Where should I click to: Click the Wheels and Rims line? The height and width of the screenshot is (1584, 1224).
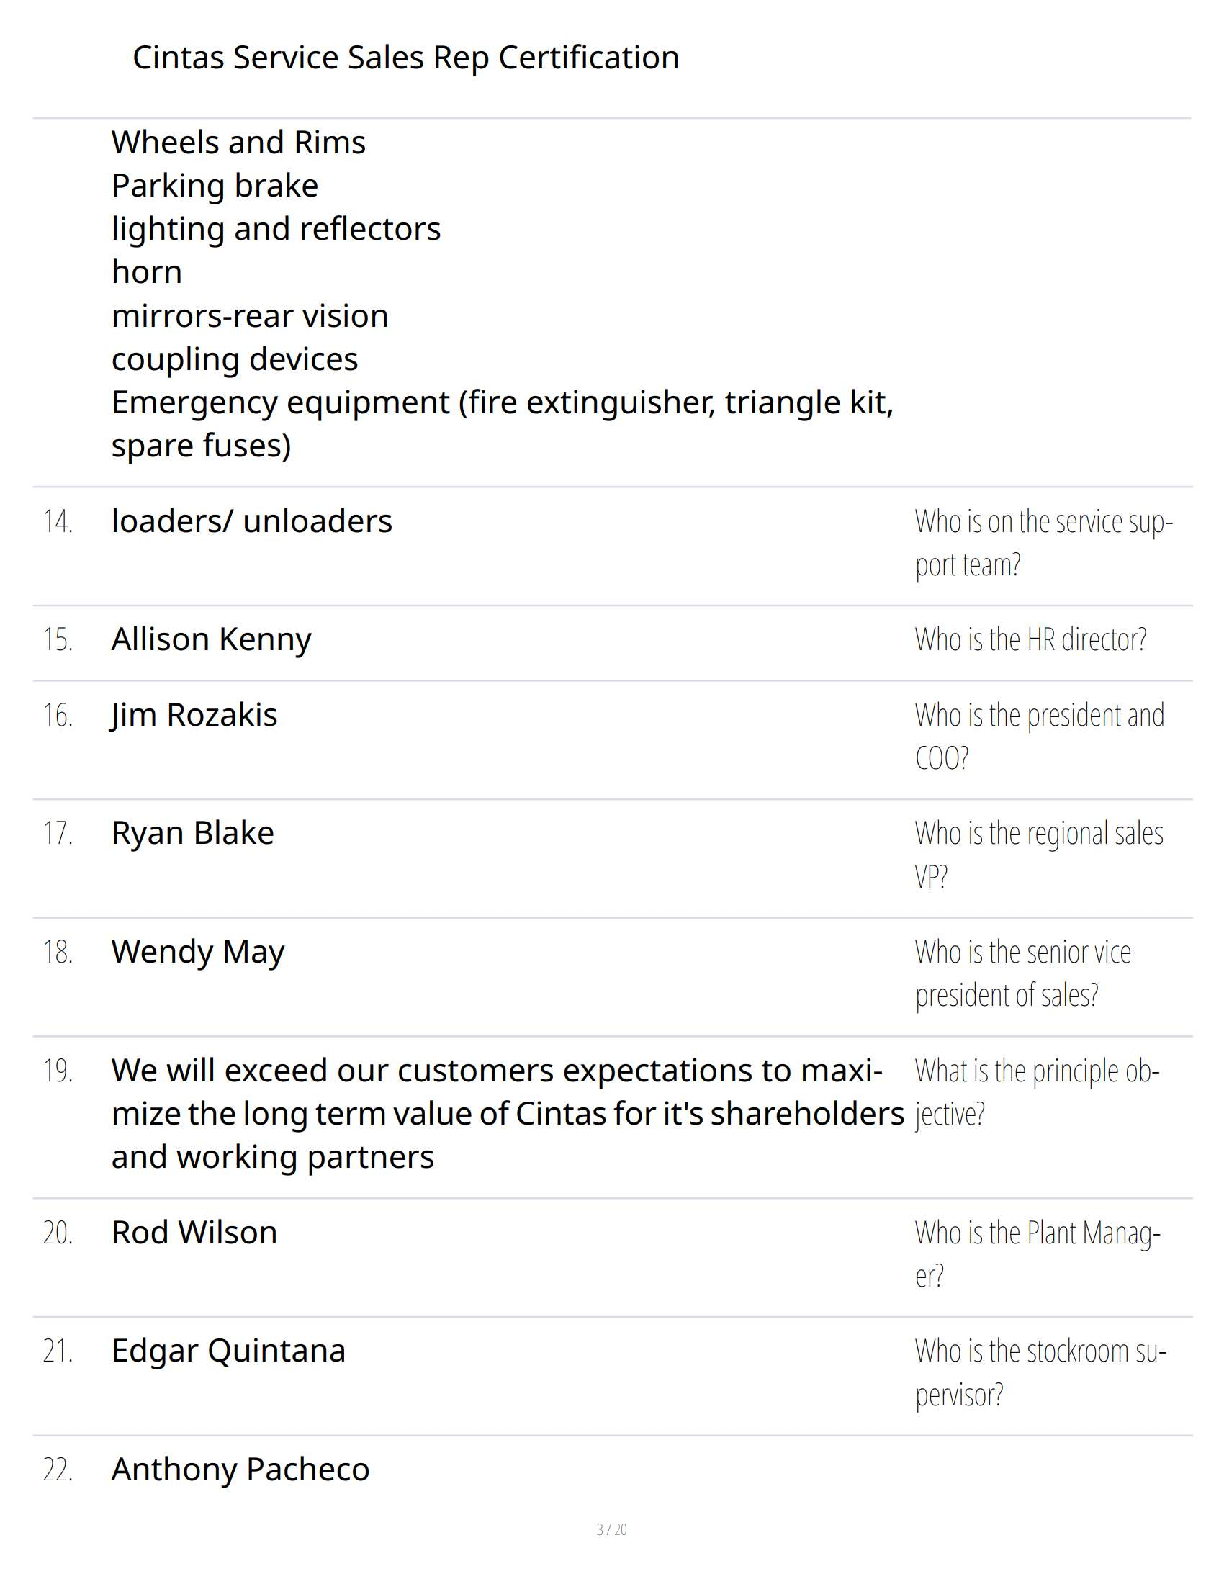point(238,143)
